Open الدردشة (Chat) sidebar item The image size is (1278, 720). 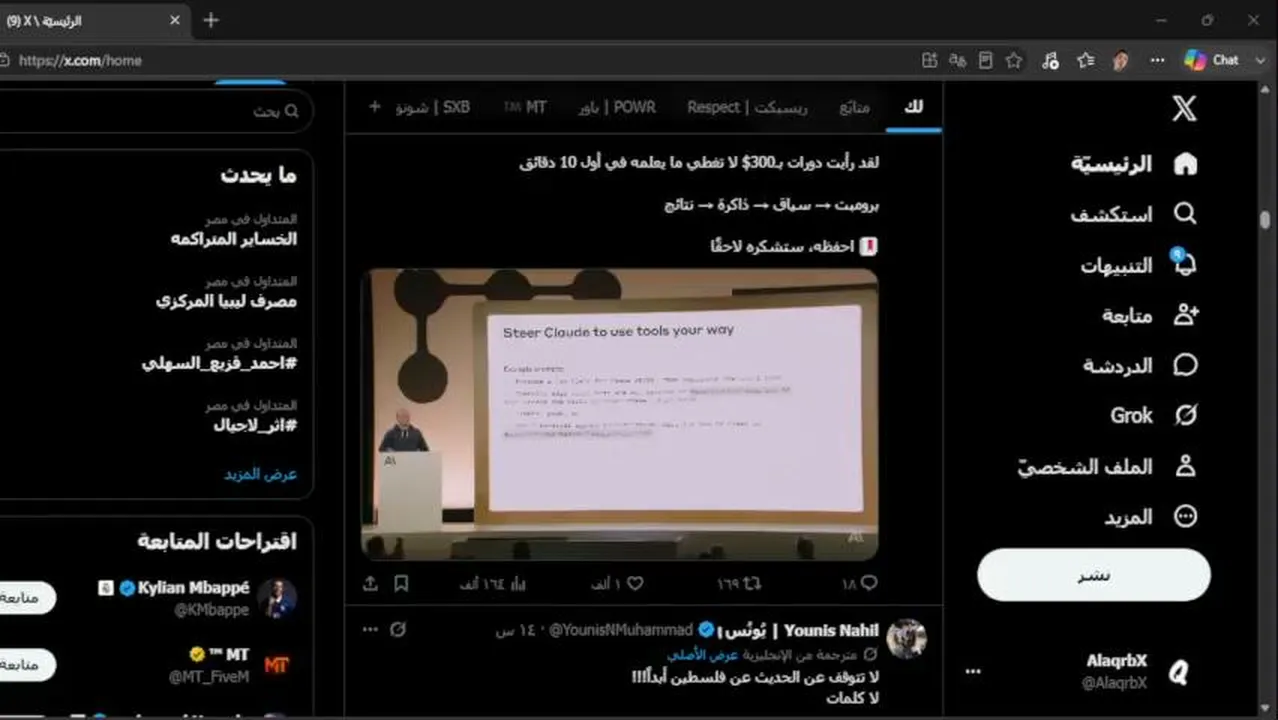click(x=1140, y=365)
